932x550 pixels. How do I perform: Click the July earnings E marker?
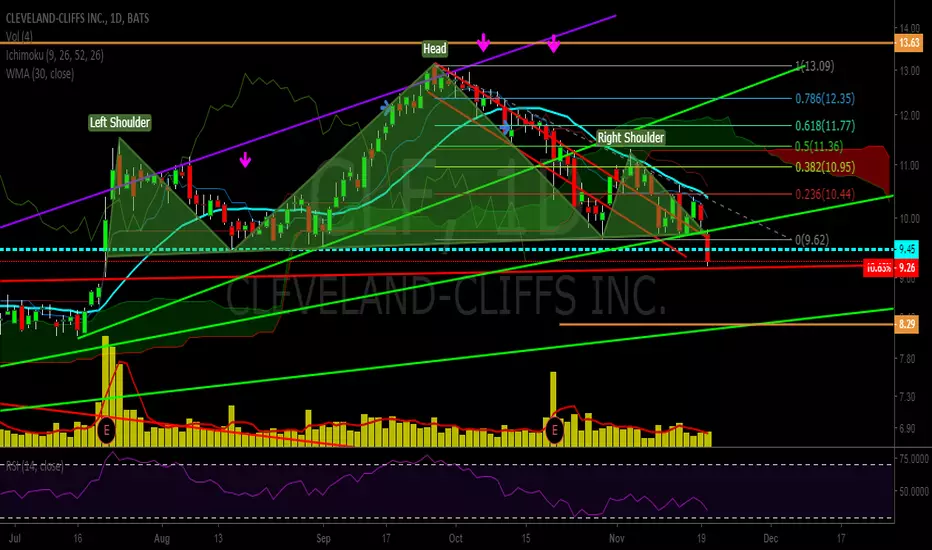(106, 430)
